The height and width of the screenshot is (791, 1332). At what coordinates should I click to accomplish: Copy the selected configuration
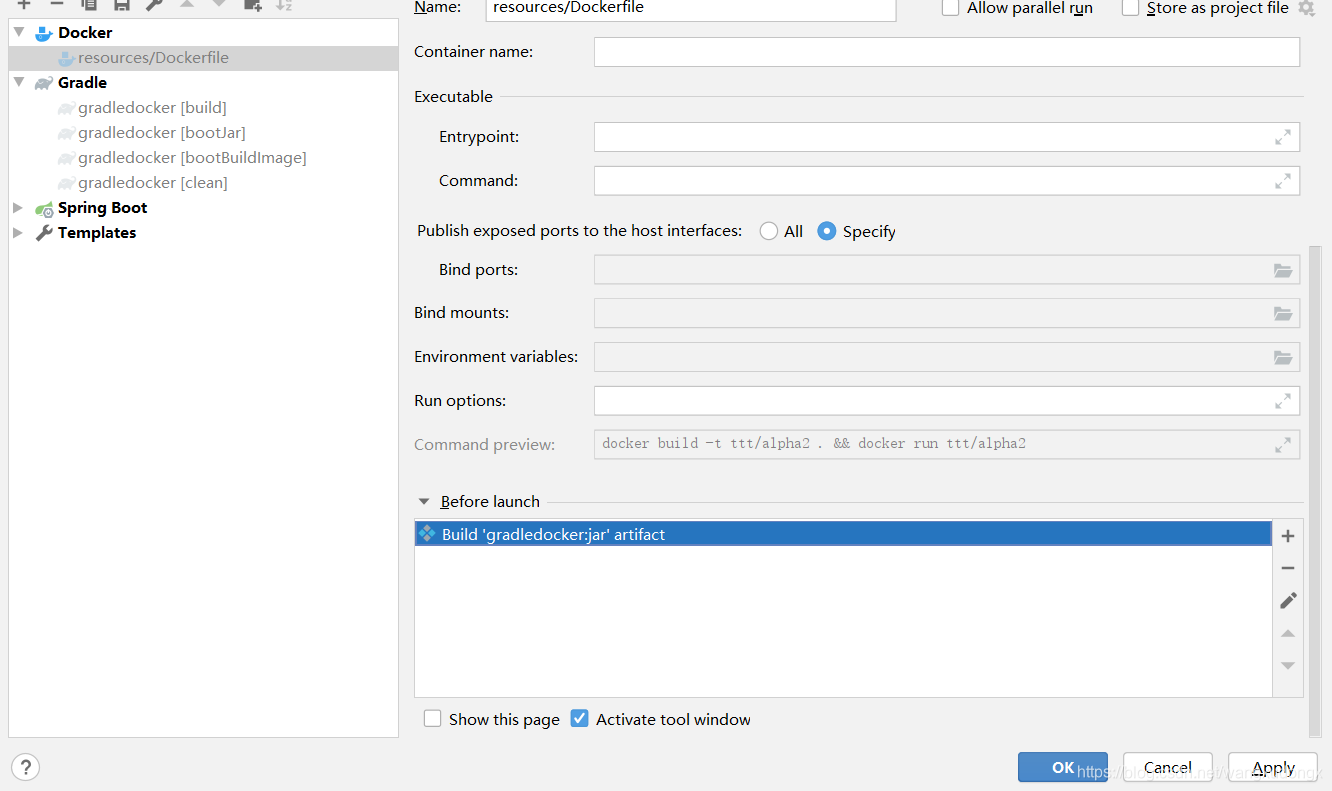89,5
